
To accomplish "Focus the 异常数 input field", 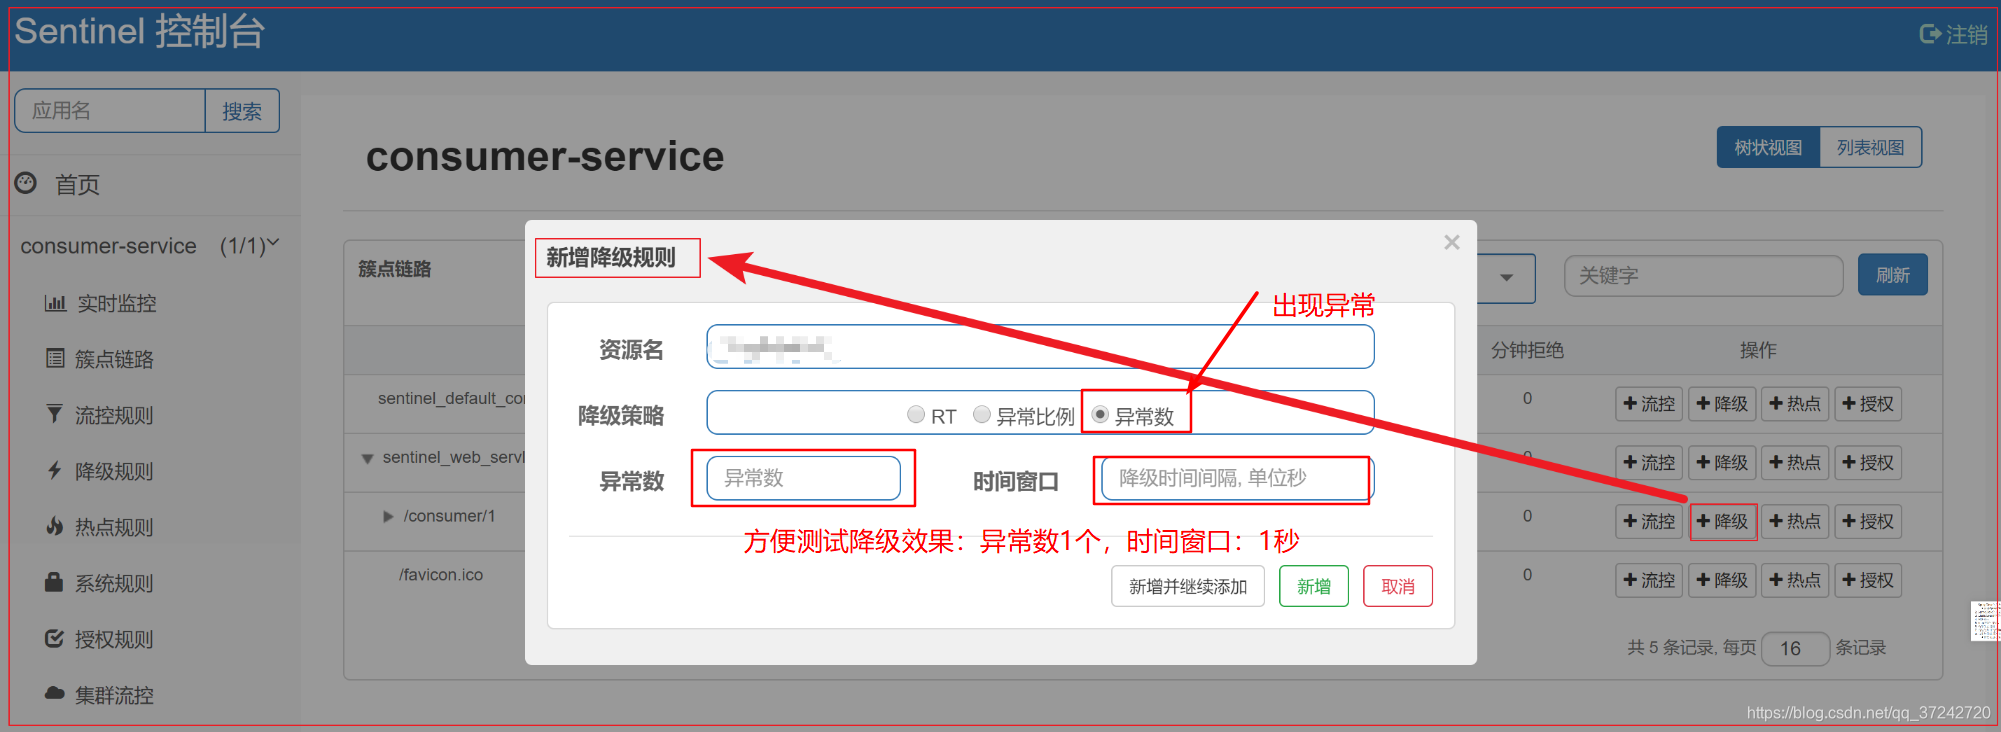I will point(803,478).
